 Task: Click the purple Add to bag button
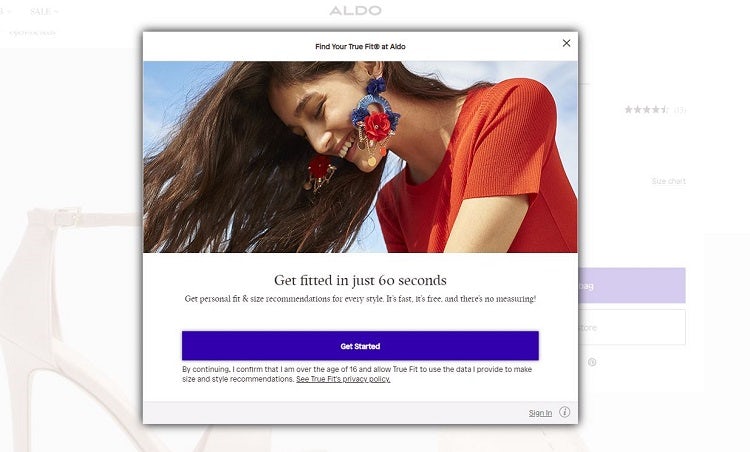click(x=632, y=285)
